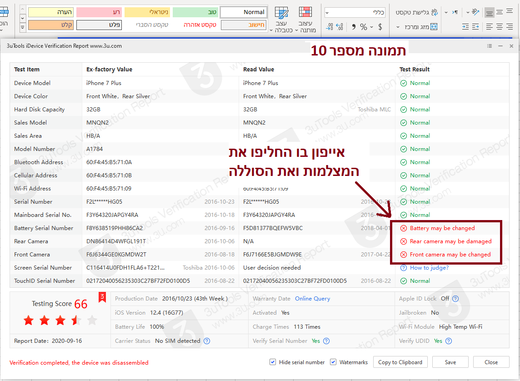Apply top align in Excel ribbon
The image size is (520, 381).
[x=509, y=12]
